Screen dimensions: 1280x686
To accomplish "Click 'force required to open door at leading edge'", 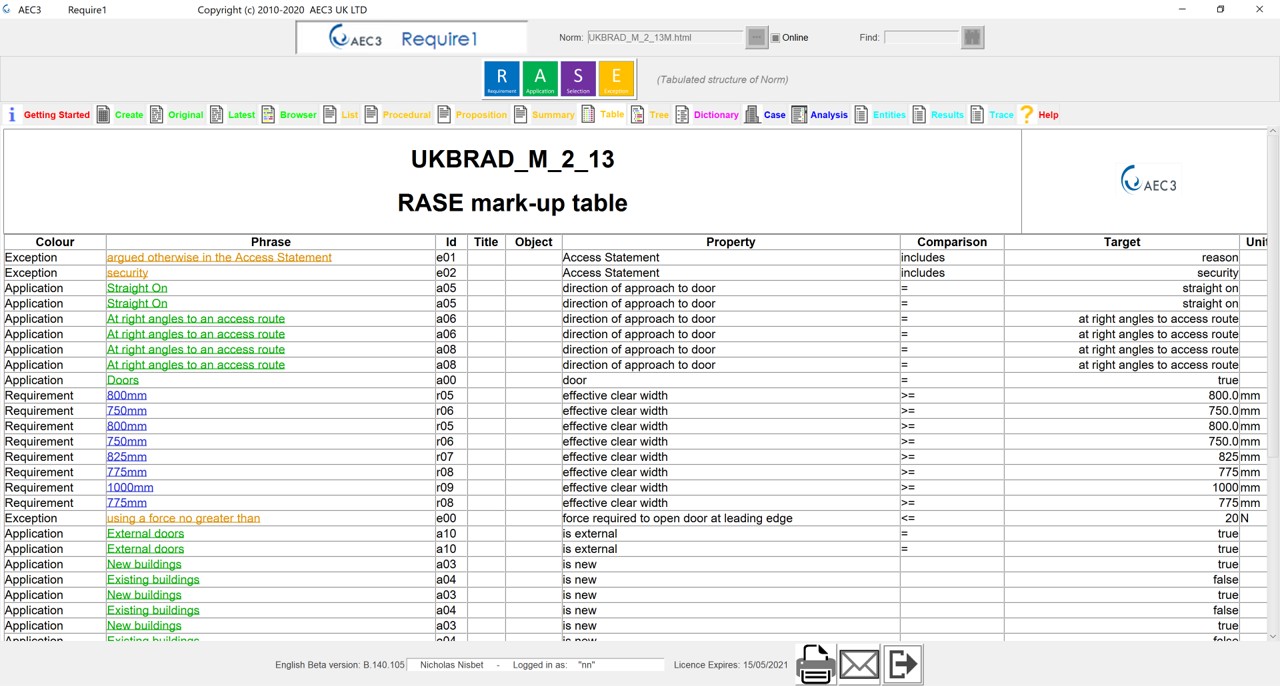I will click(x=678, y=519).
